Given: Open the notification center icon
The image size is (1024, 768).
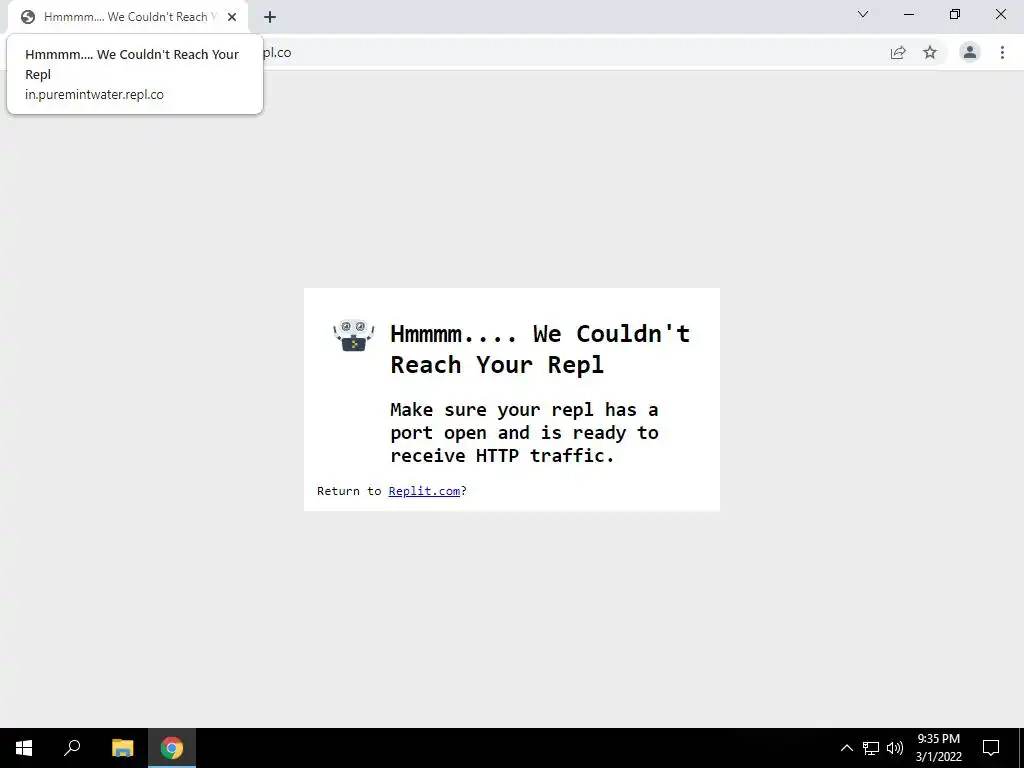Looking at the screenshot, I should [991, 748].
